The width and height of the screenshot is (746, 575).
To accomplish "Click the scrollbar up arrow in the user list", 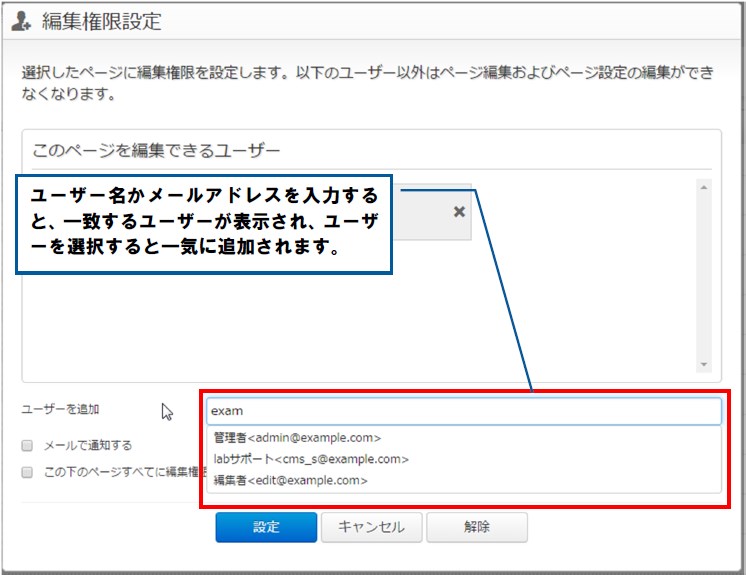I will pos(704,187).
